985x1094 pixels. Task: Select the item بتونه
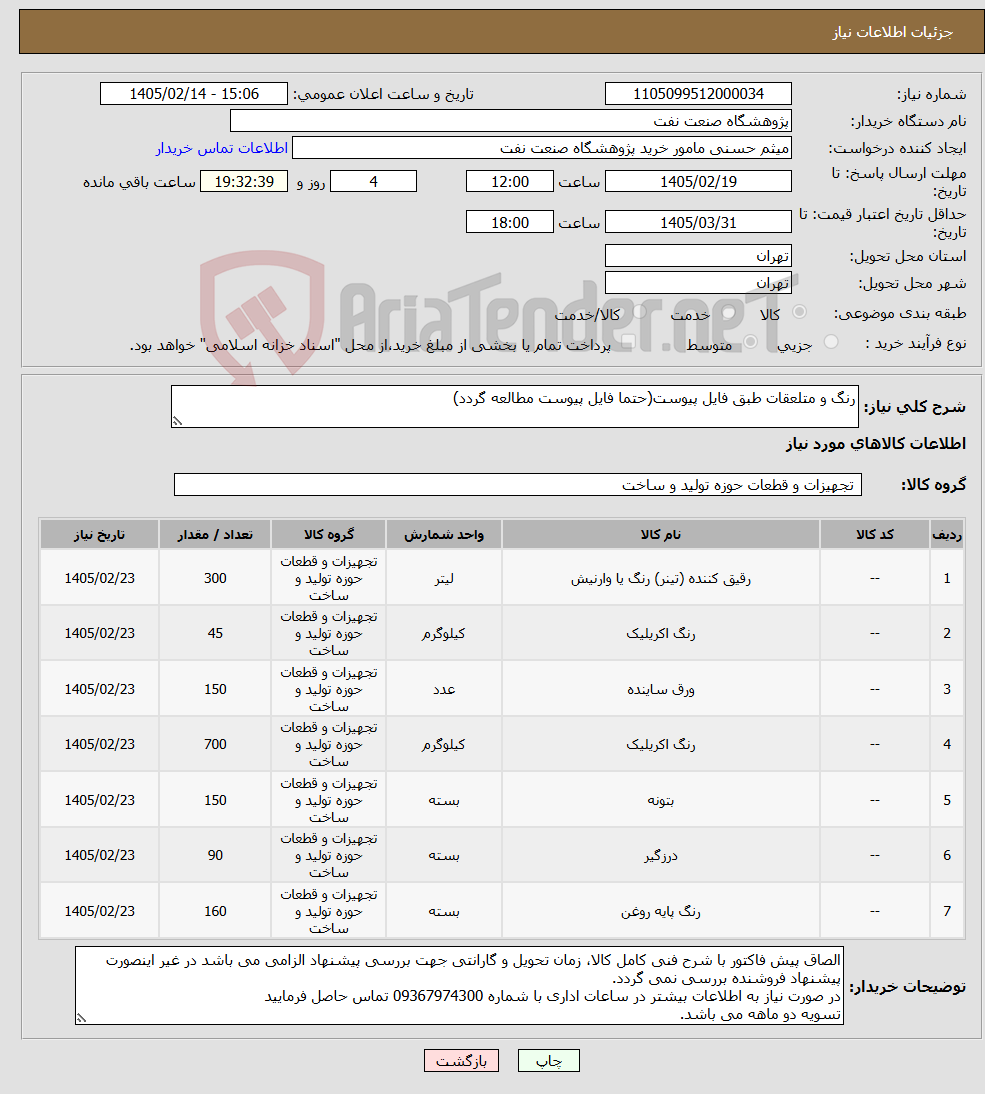tap(661, 800)
